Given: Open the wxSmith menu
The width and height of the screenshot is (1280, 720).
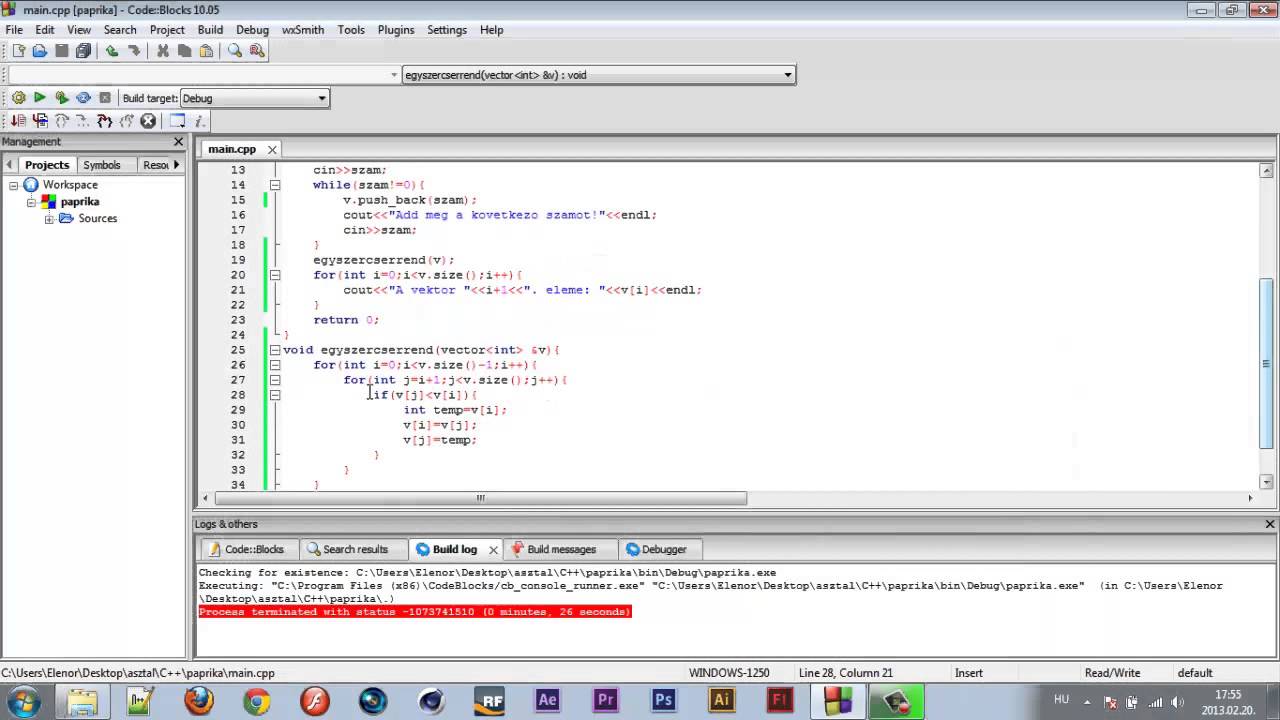Looking at the screenshot, I should [x=303, y=30].
